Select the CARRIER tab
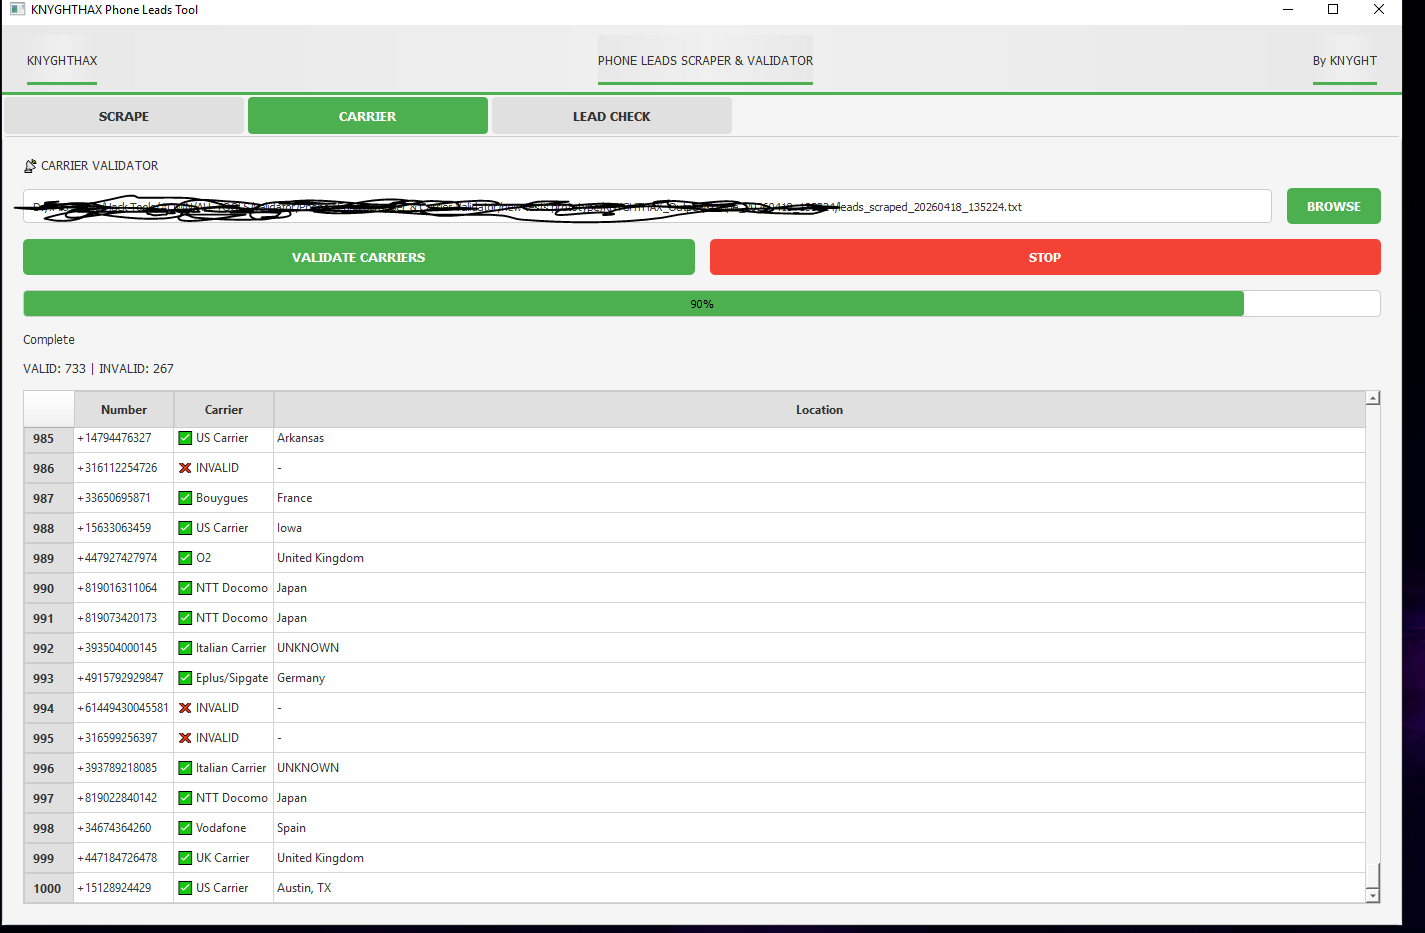1425x933 pixels. pos(367,116)
